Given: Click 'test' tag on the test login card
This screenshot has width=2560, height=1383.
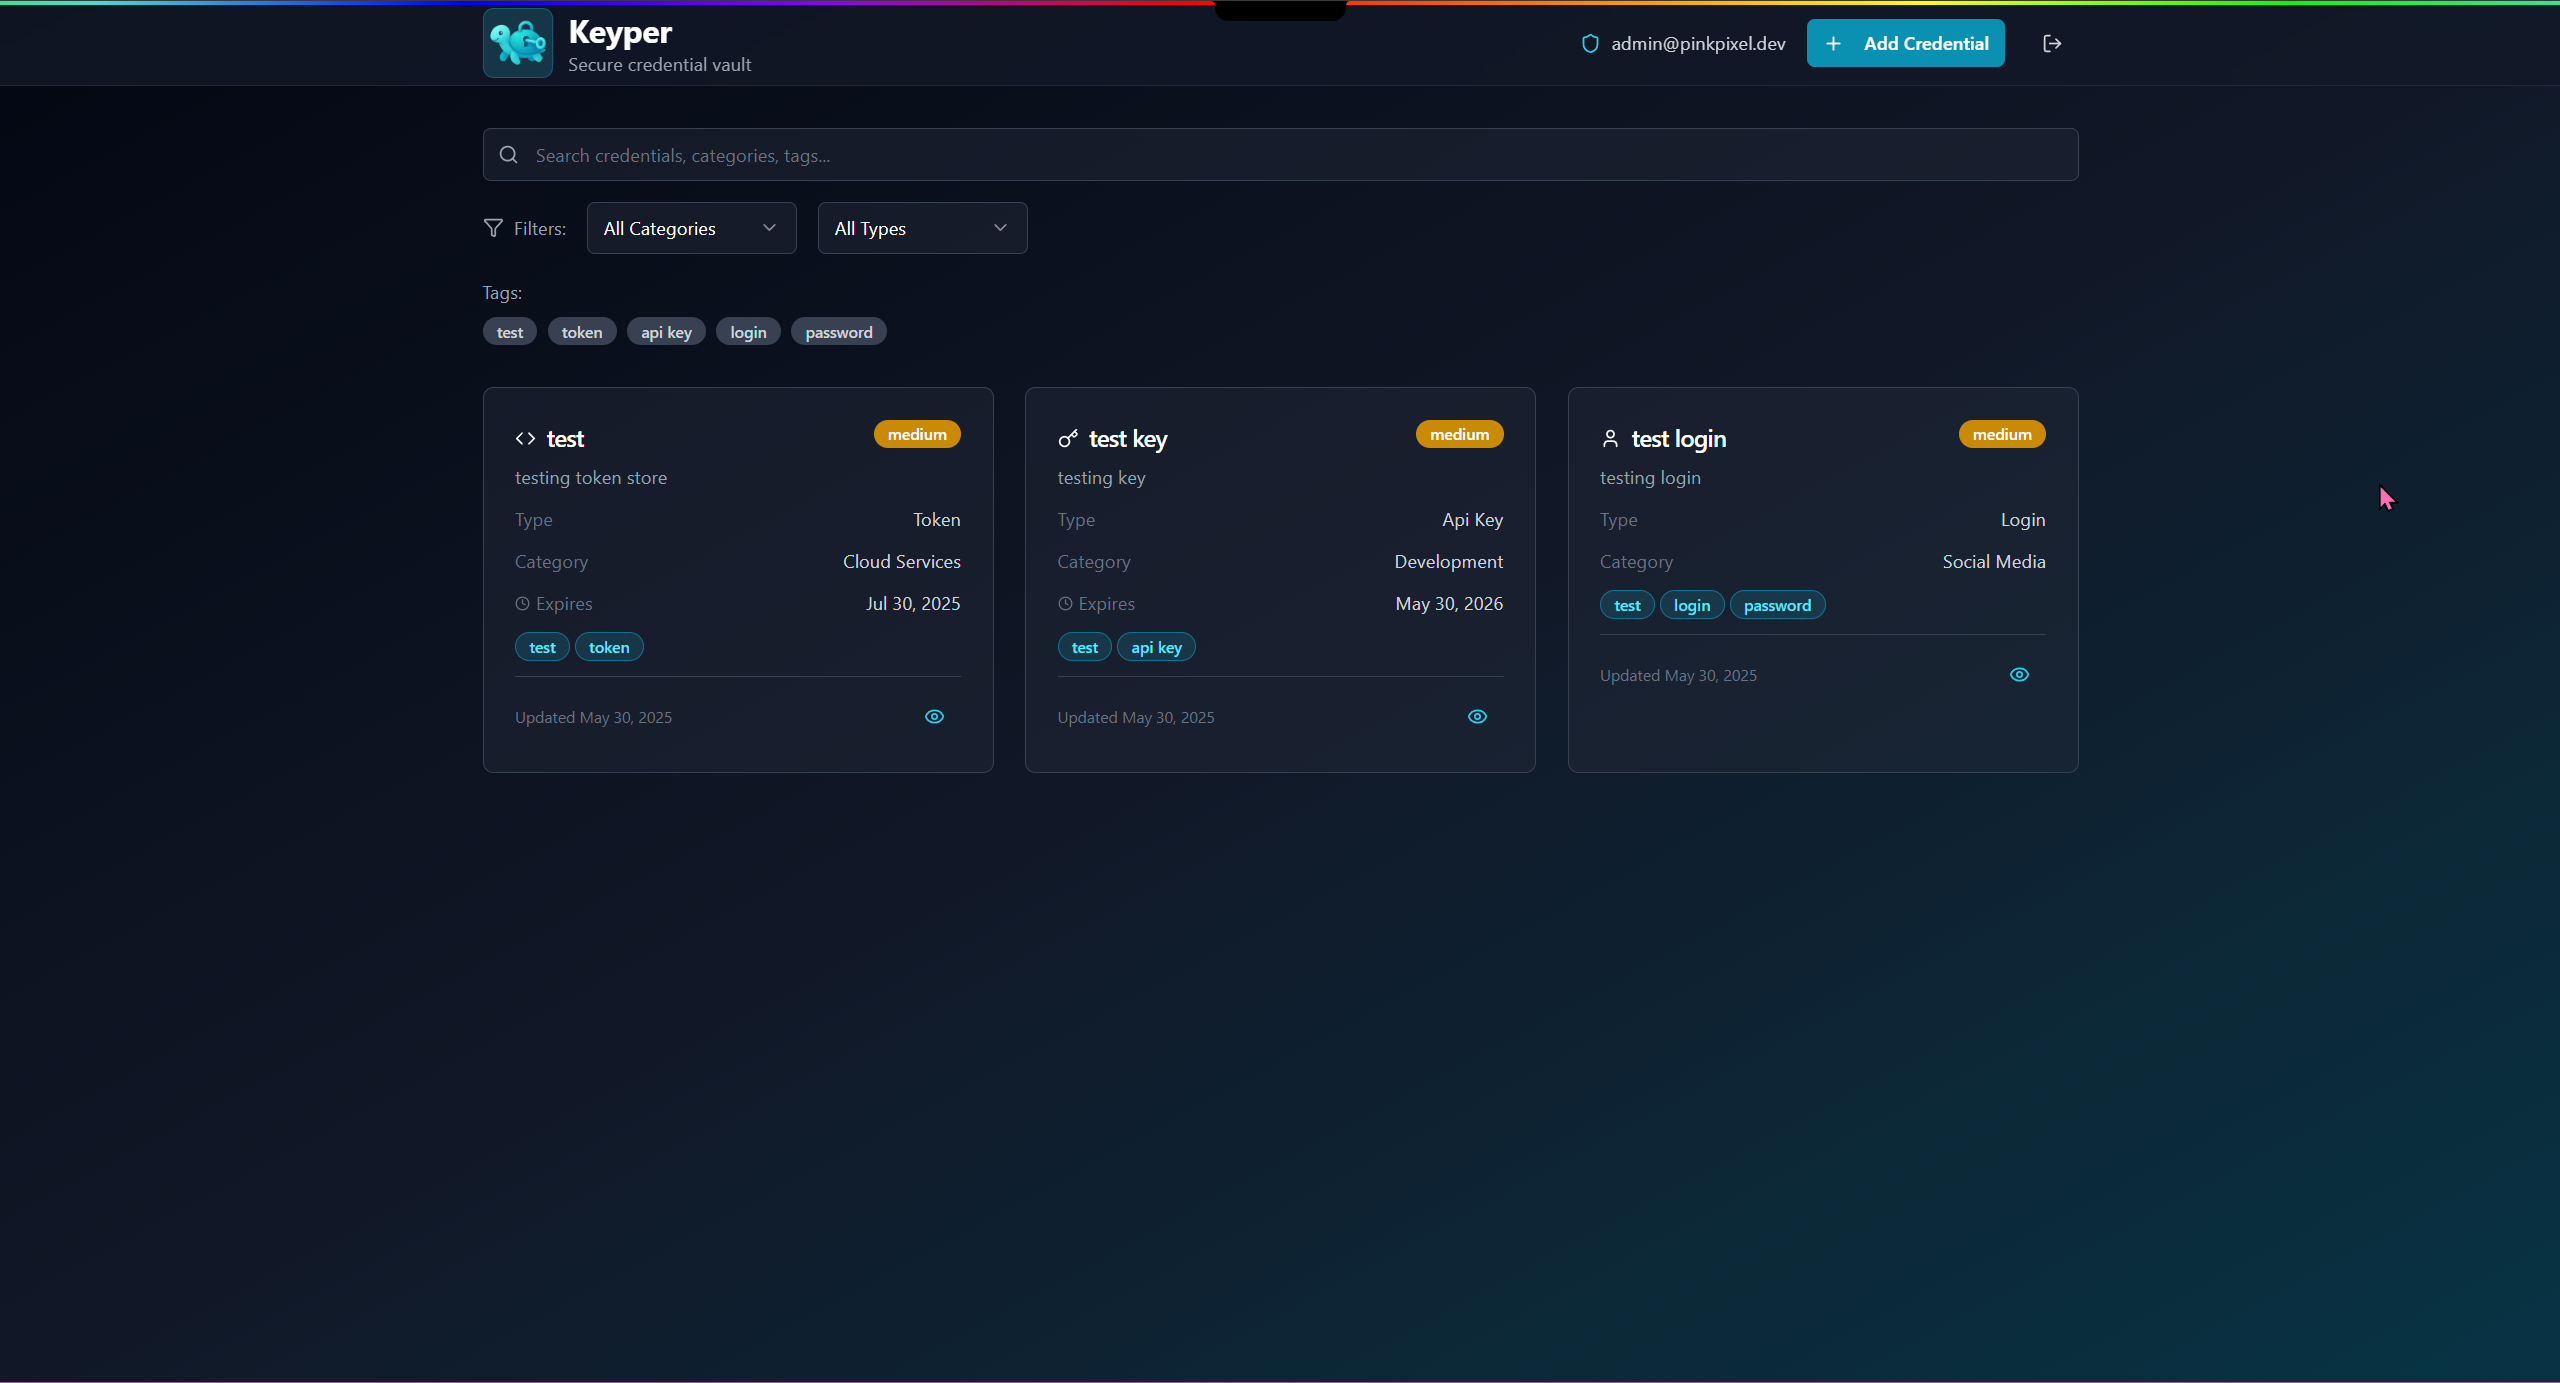Looking at the screenshot, I should tap(1627, 605).
